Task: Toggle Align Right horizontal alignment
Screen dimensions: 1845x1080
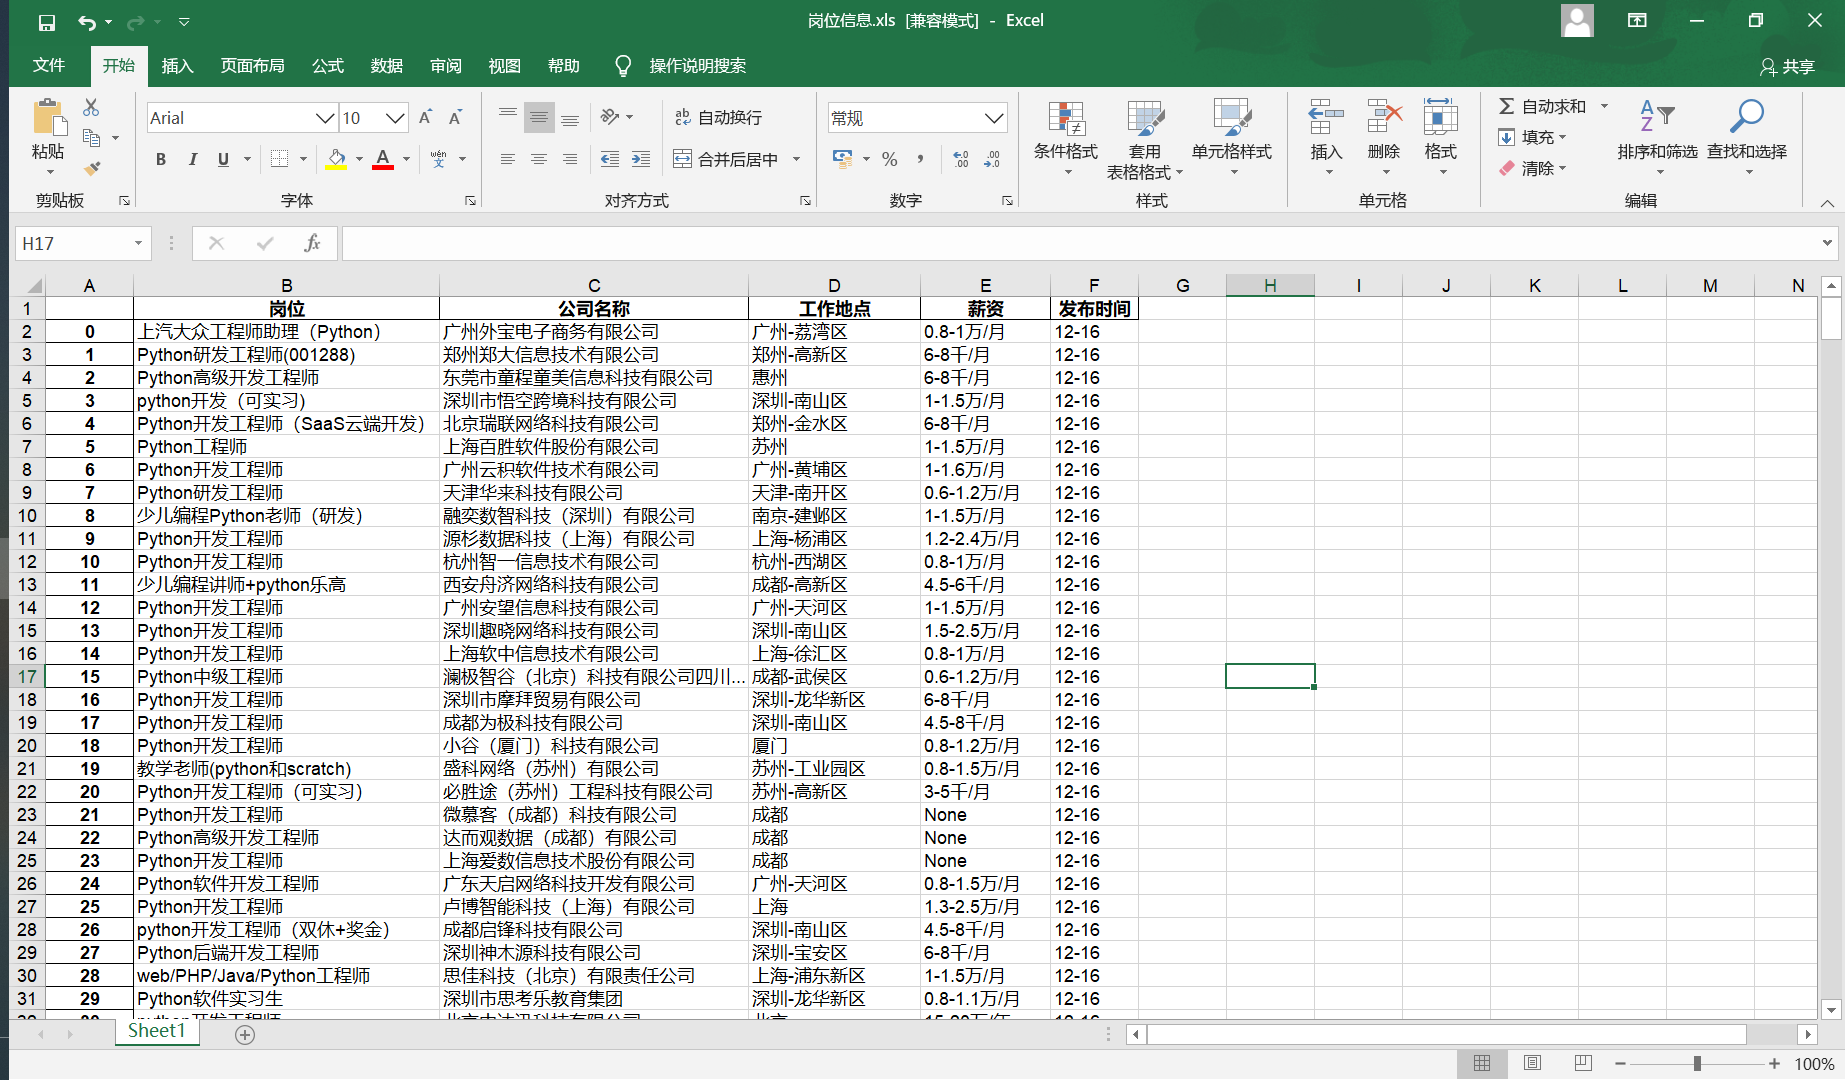Action: [x=570, y=159]
